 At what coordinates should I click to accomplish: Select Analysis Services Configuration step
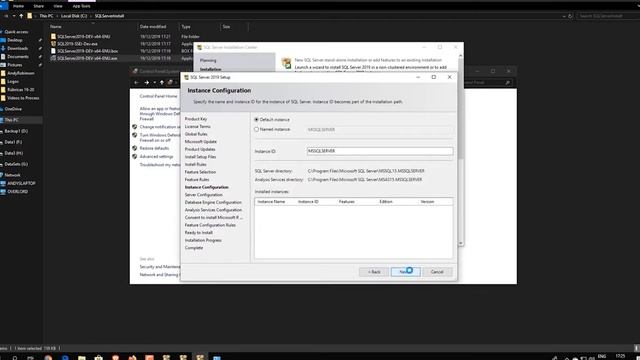tap(213, 210)
